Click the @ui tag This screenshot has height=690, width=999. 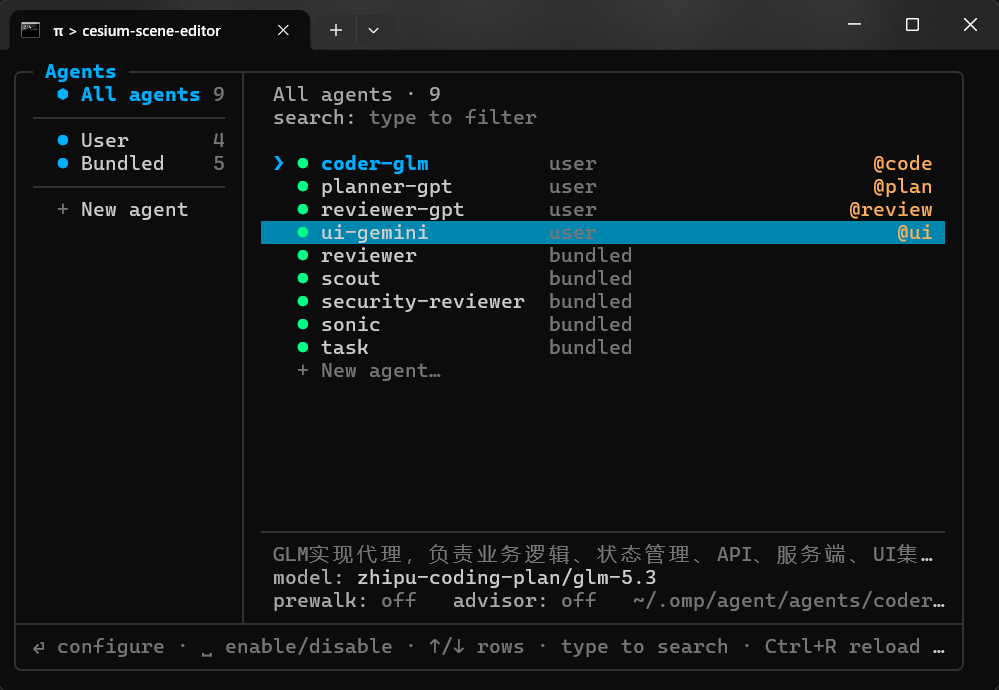click(x=915, y=233)
